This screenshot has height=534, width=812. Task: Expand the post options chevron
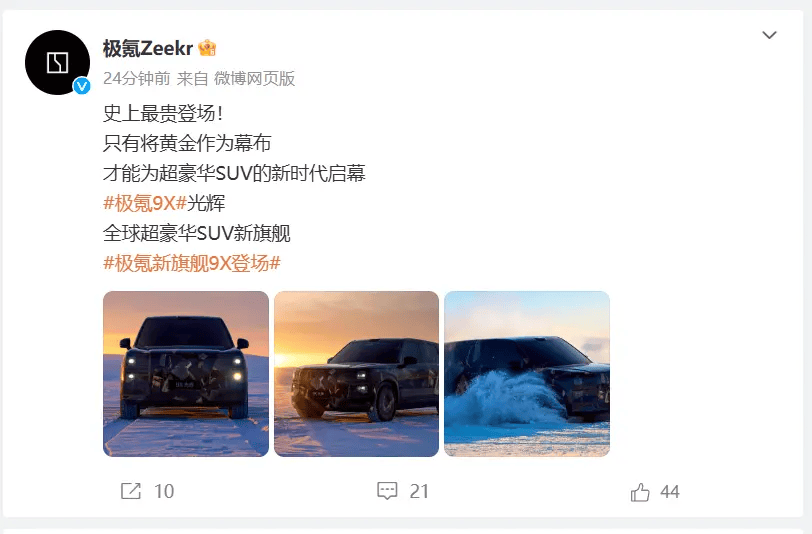[x=770, y=35]
